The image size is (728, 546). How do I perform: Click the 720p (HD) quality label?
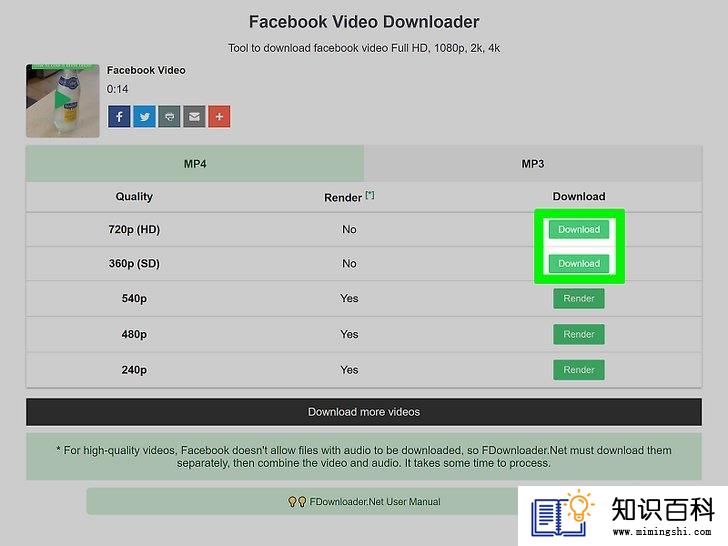point(134,229)
